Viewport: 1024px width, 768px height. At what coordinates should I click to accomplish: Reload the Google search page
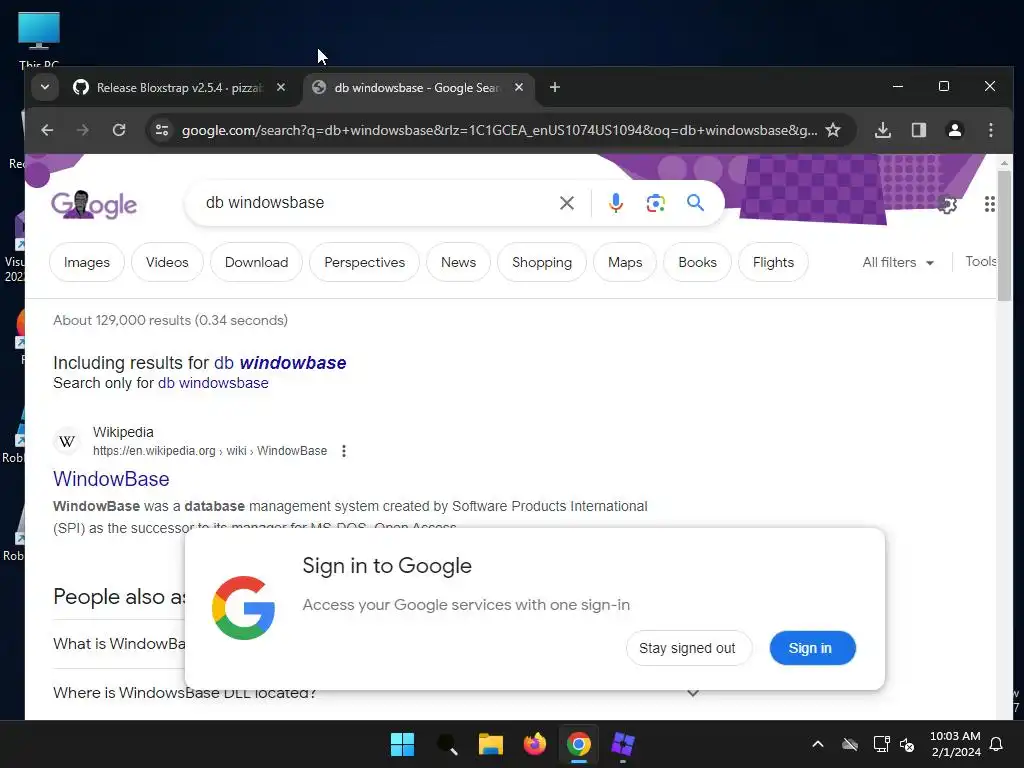pyautogui.click(x=118, y=130)
